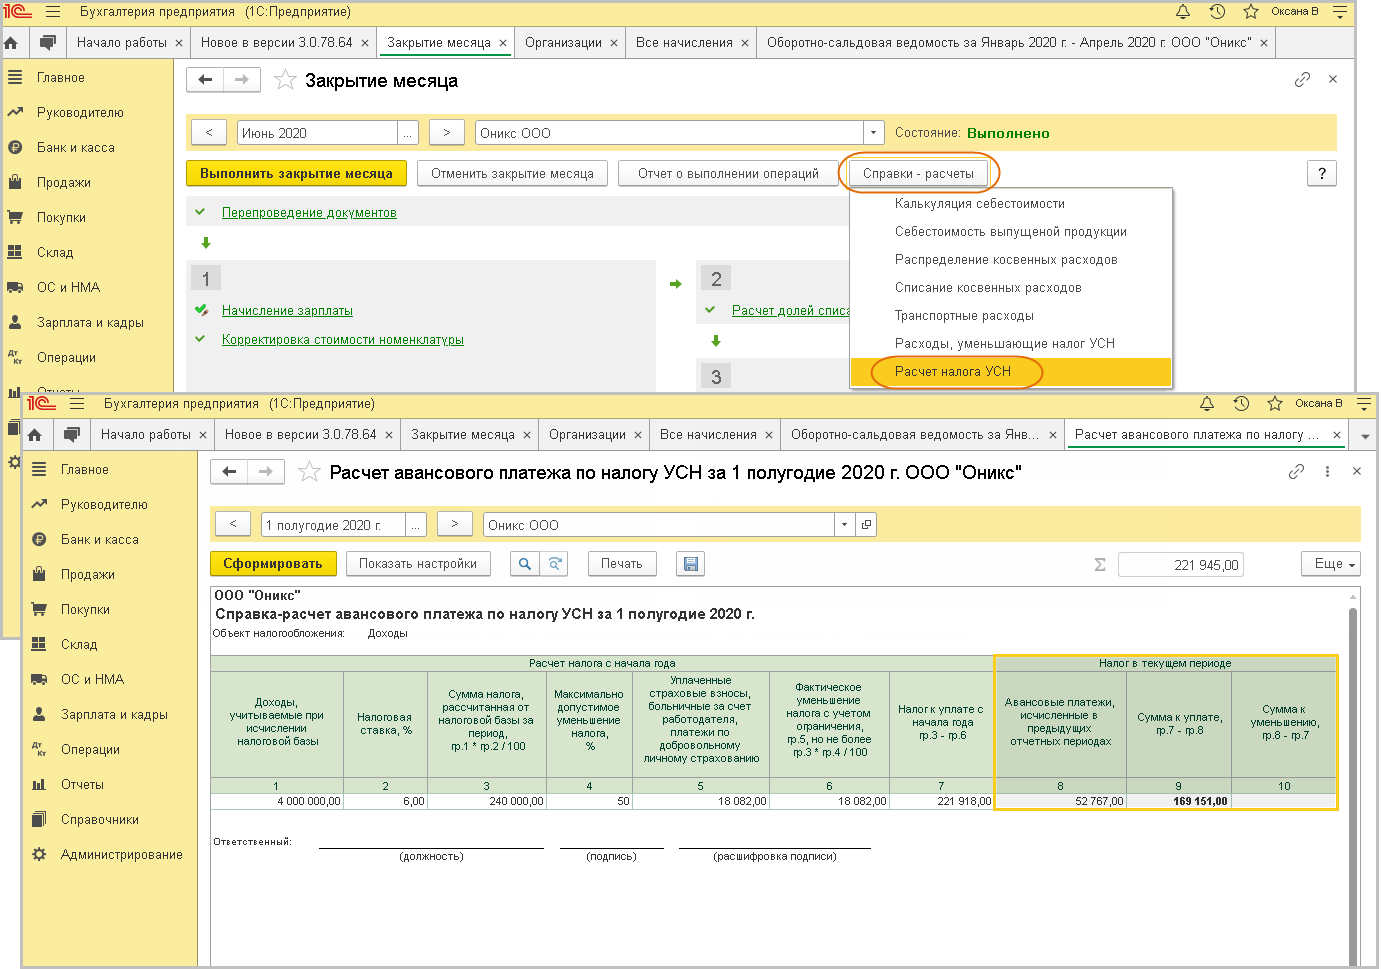
Task: Open period picker beside Июнь 2020
Action: coord(408,133)
